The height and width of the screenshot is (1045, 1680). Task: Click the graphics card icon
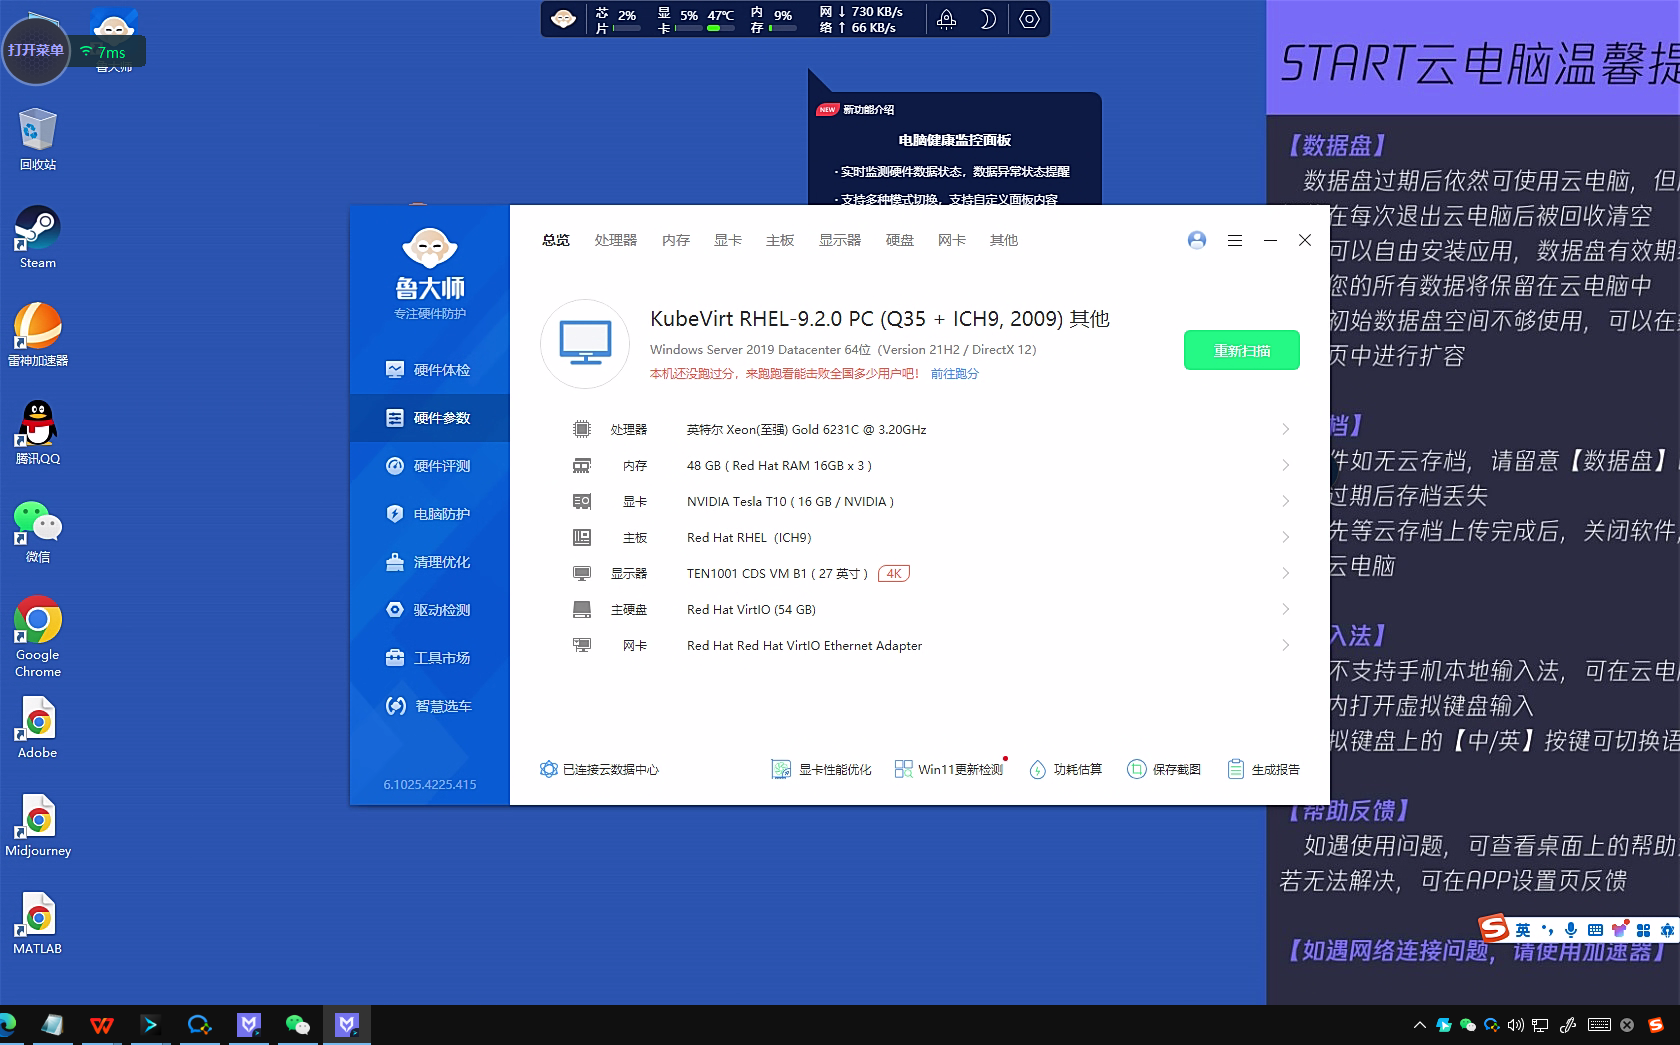click(581, 502)
